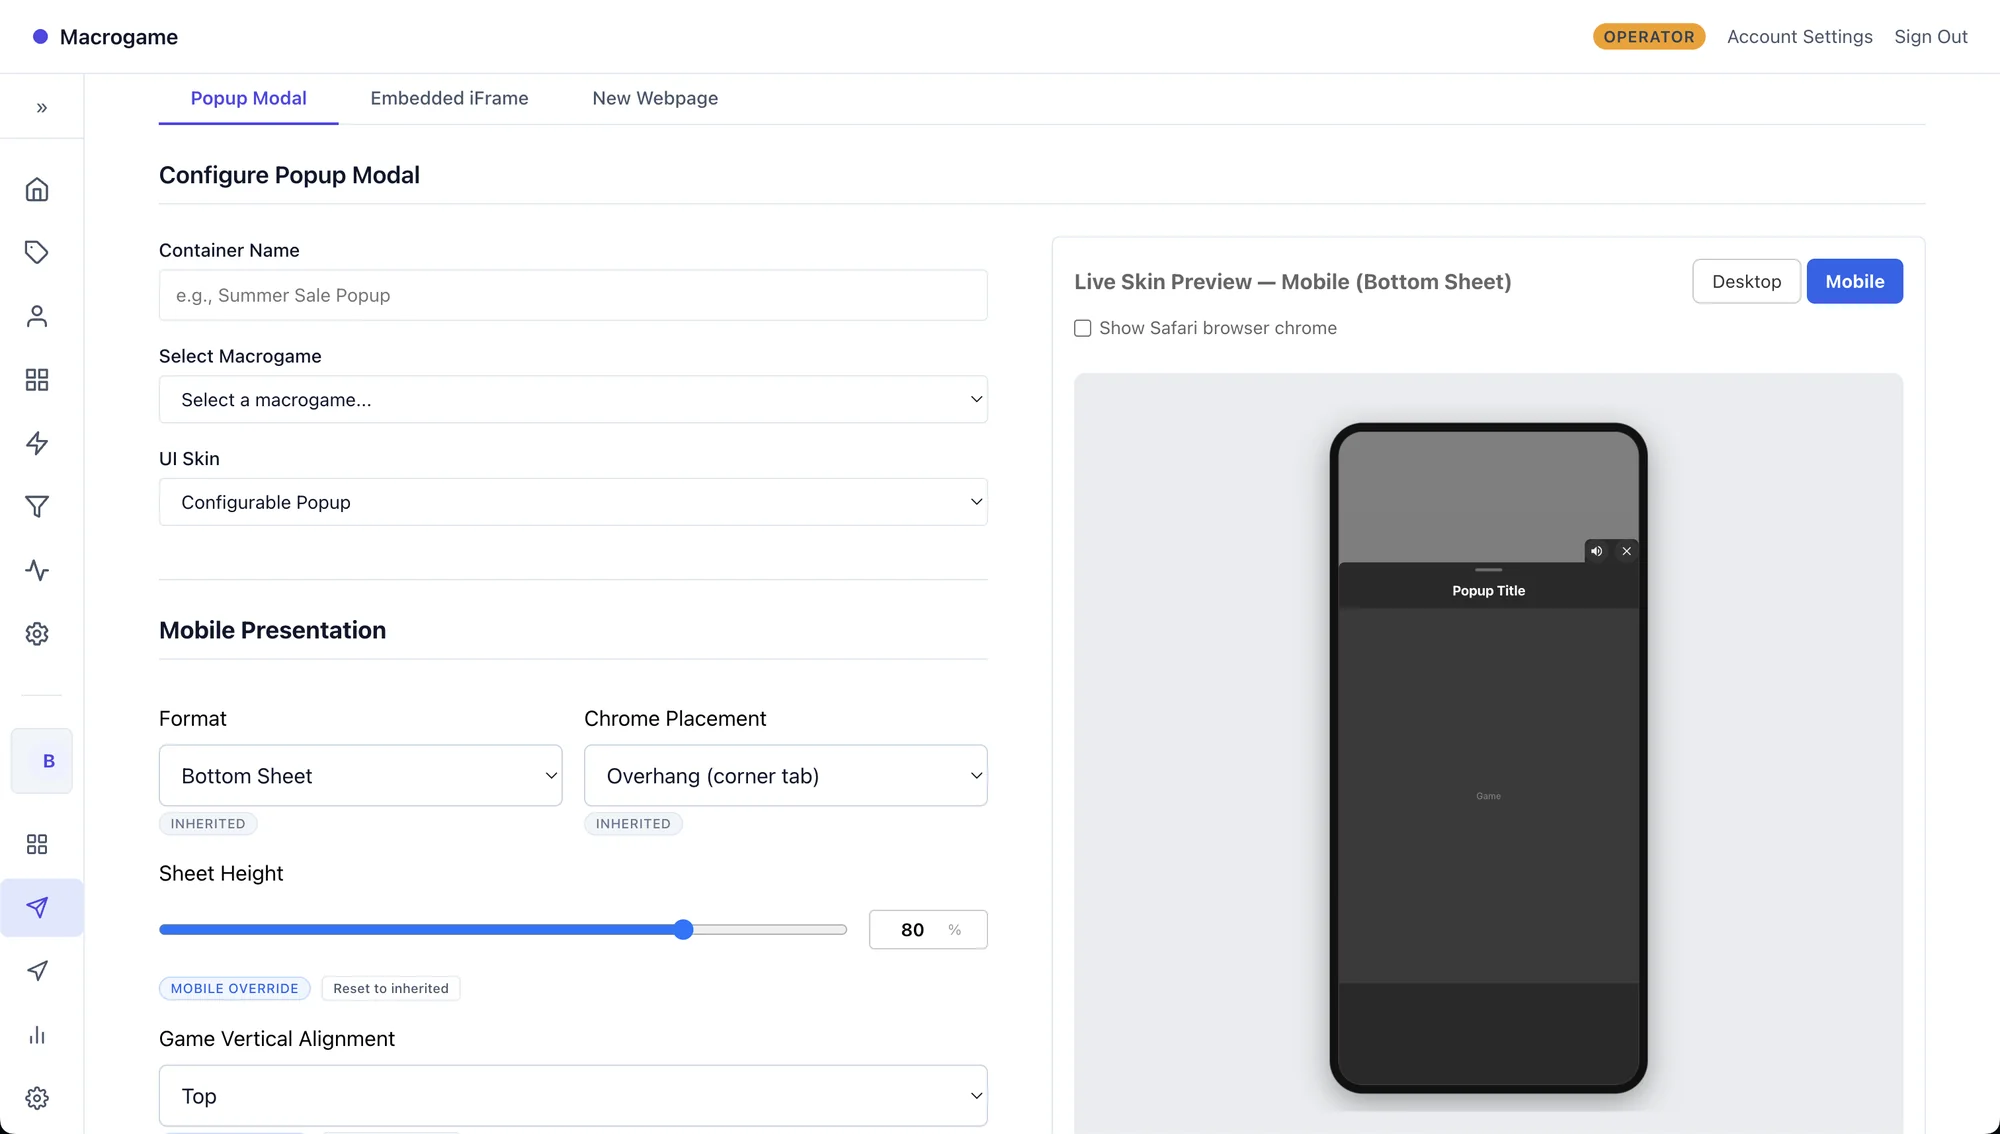Mute sound icon in phone preview
This screenshot has width=2000, height=1134.
[1597, 551]
